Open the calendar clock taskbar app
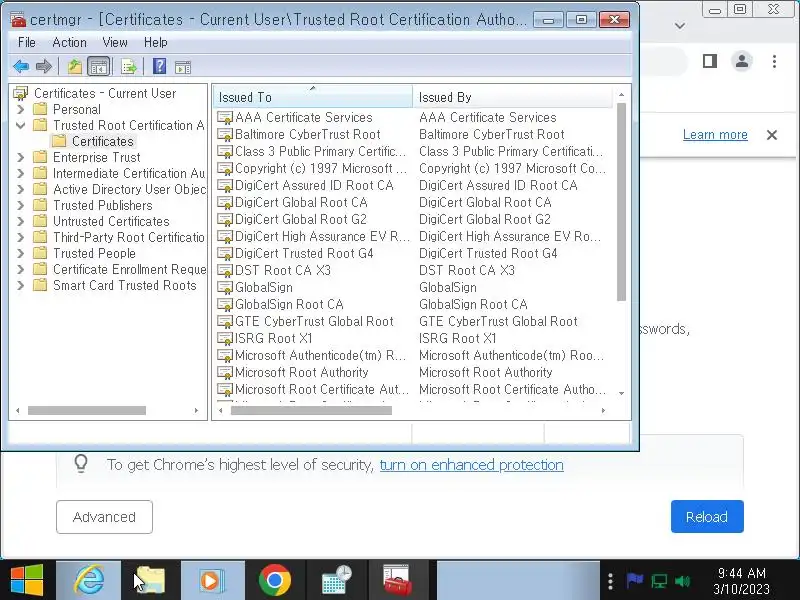Image resolution: width=800 pixels, height=600 pixels. (x=336, y=581)
